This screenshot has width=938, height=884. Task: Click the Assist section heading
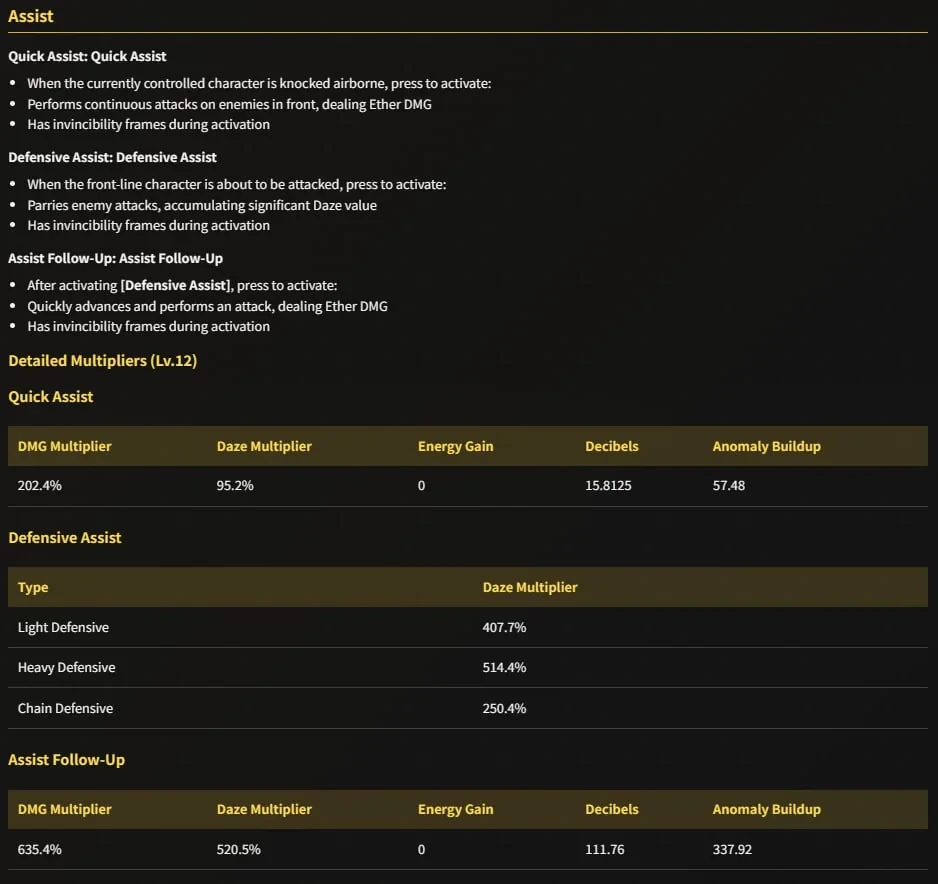(31, 16)
